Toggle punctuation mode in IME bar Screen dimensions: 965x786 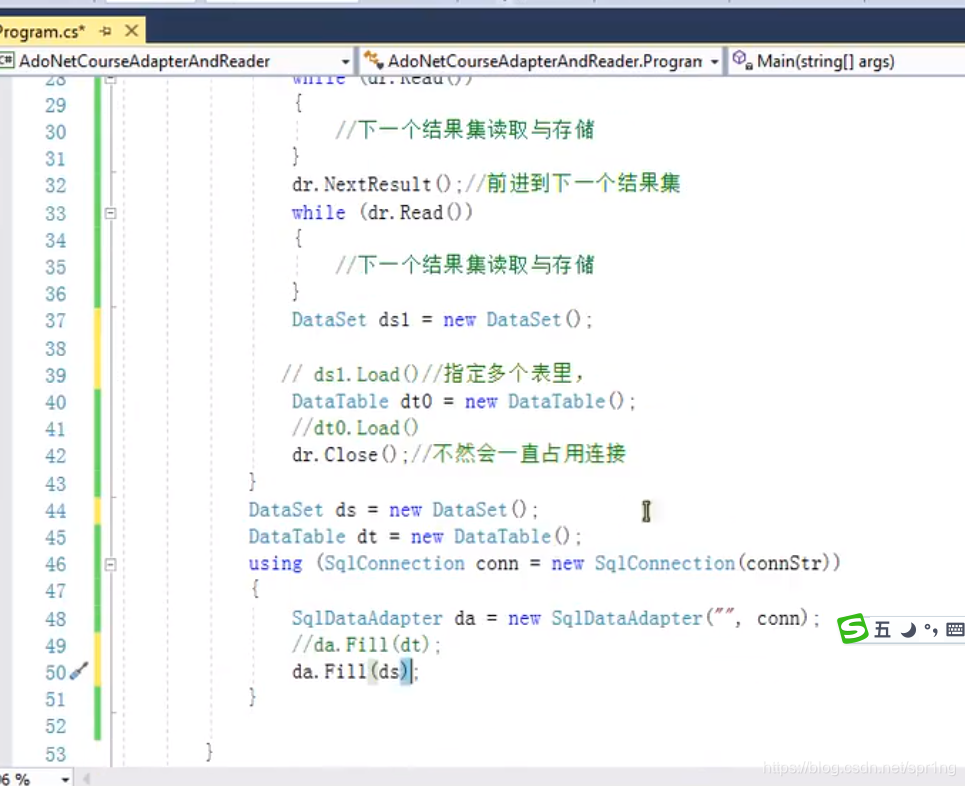pos(931,630)
